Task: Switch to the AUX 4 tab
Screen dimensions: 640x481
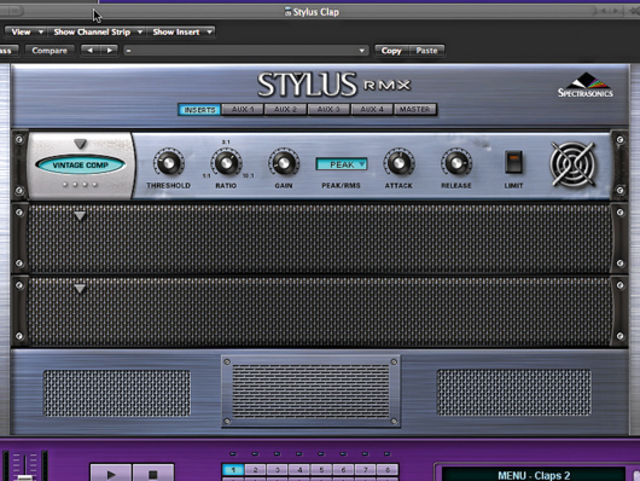Action: 372,109
